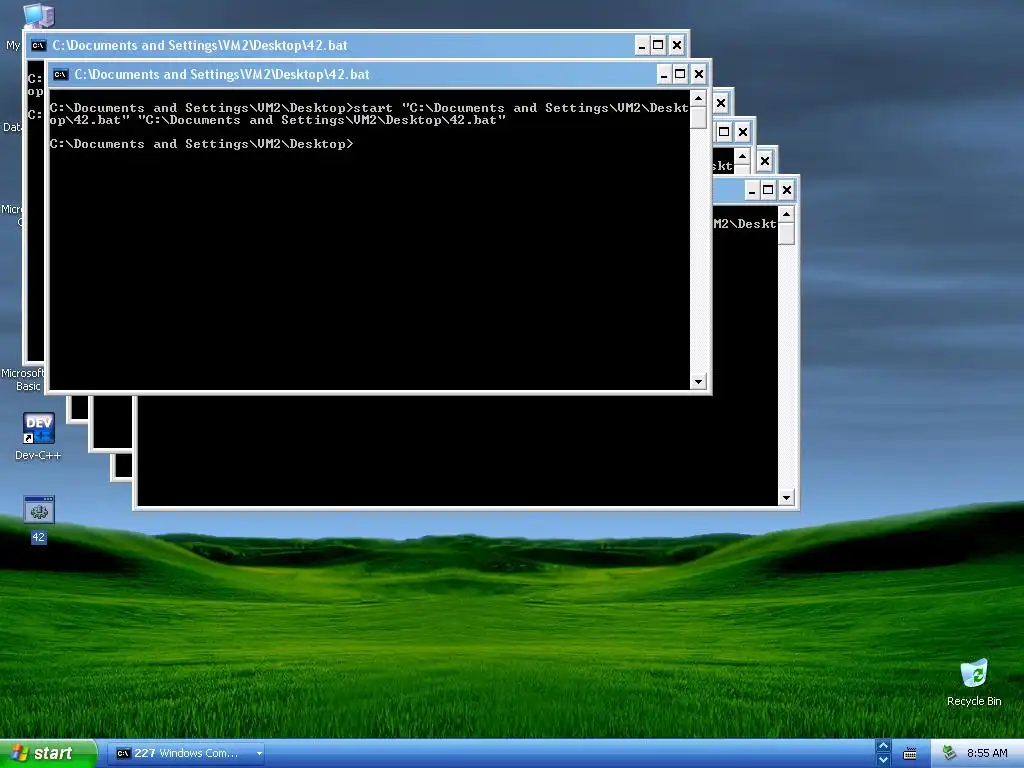Click the Safely Remove Hardware tray icon
1024x768 pixels.
point(949,754)
